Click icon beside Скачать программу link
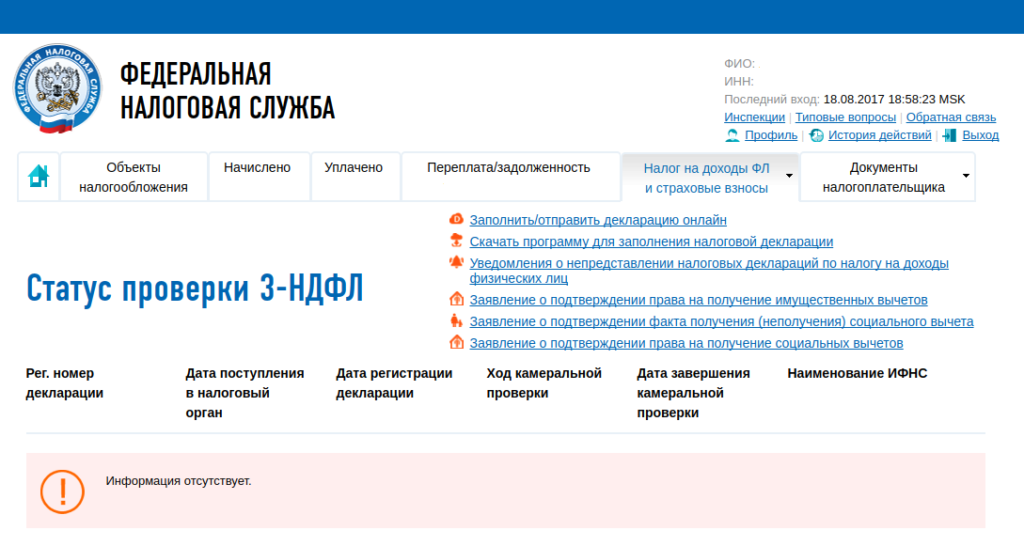This screenshot has width=1024, height=546. [x=456, y=241]
